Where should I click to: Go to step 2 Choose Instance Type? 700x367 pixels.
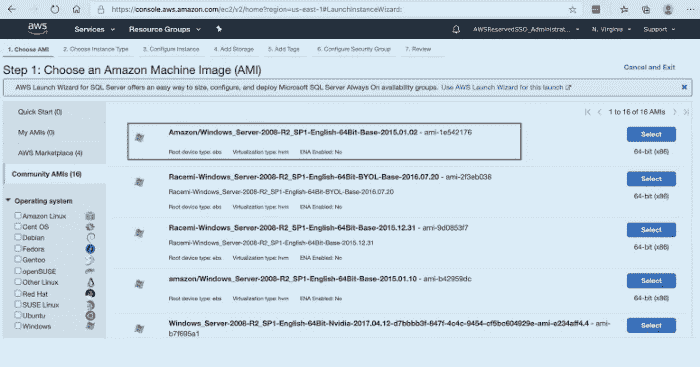tap(96, 49)
